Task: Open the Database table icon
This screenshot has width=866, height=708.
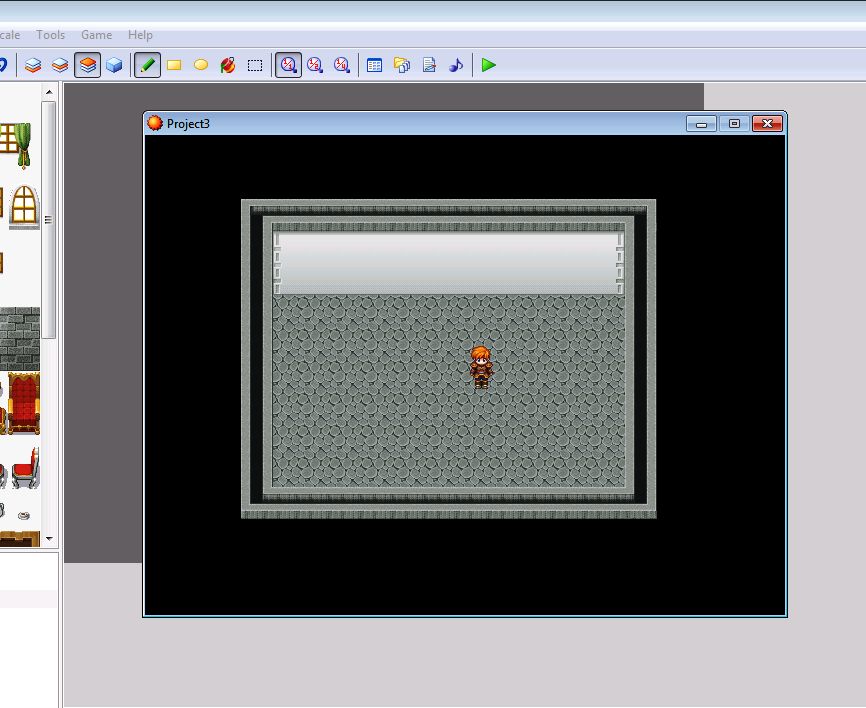Action: click(374, 65)
